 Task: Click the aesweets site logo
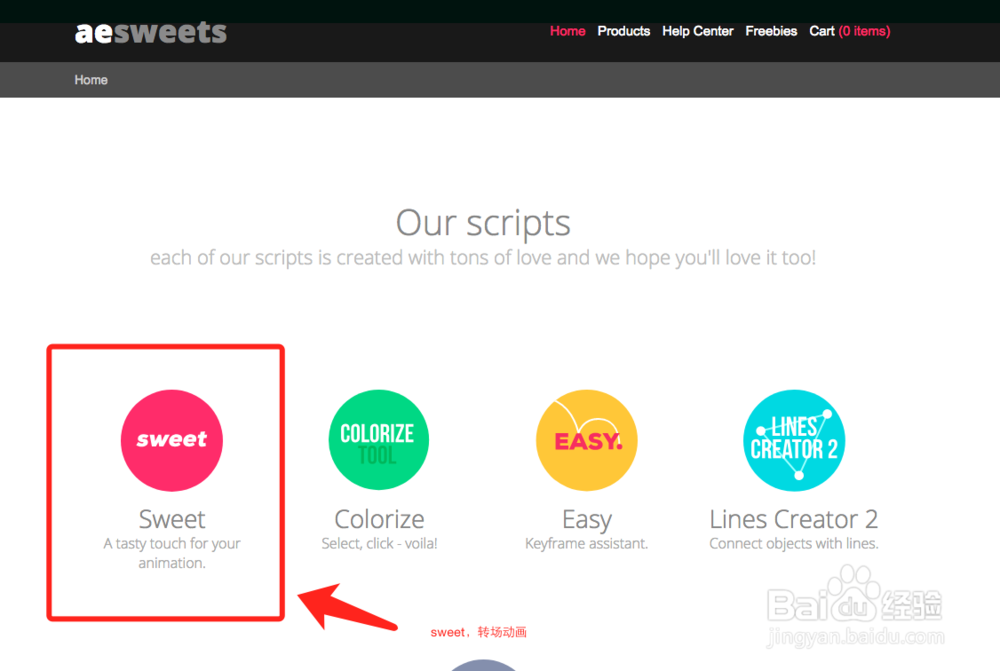pos(151,33)
